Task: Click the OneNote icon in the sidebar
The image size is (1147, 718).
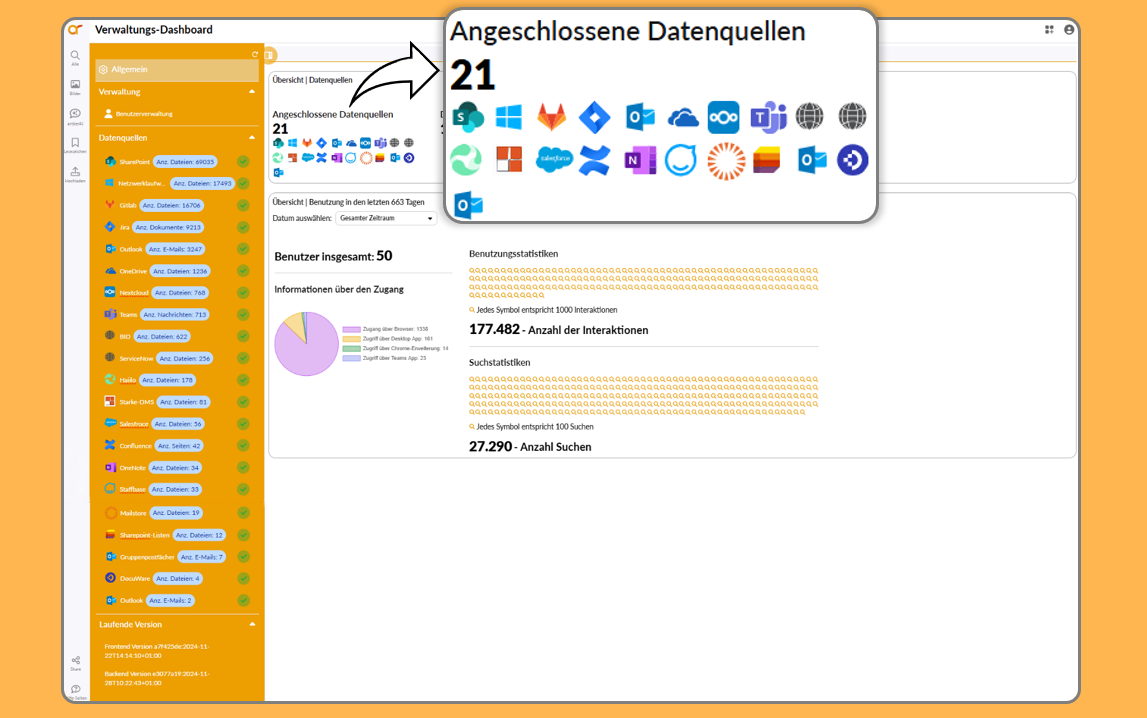Action: (x=110, y=467)
